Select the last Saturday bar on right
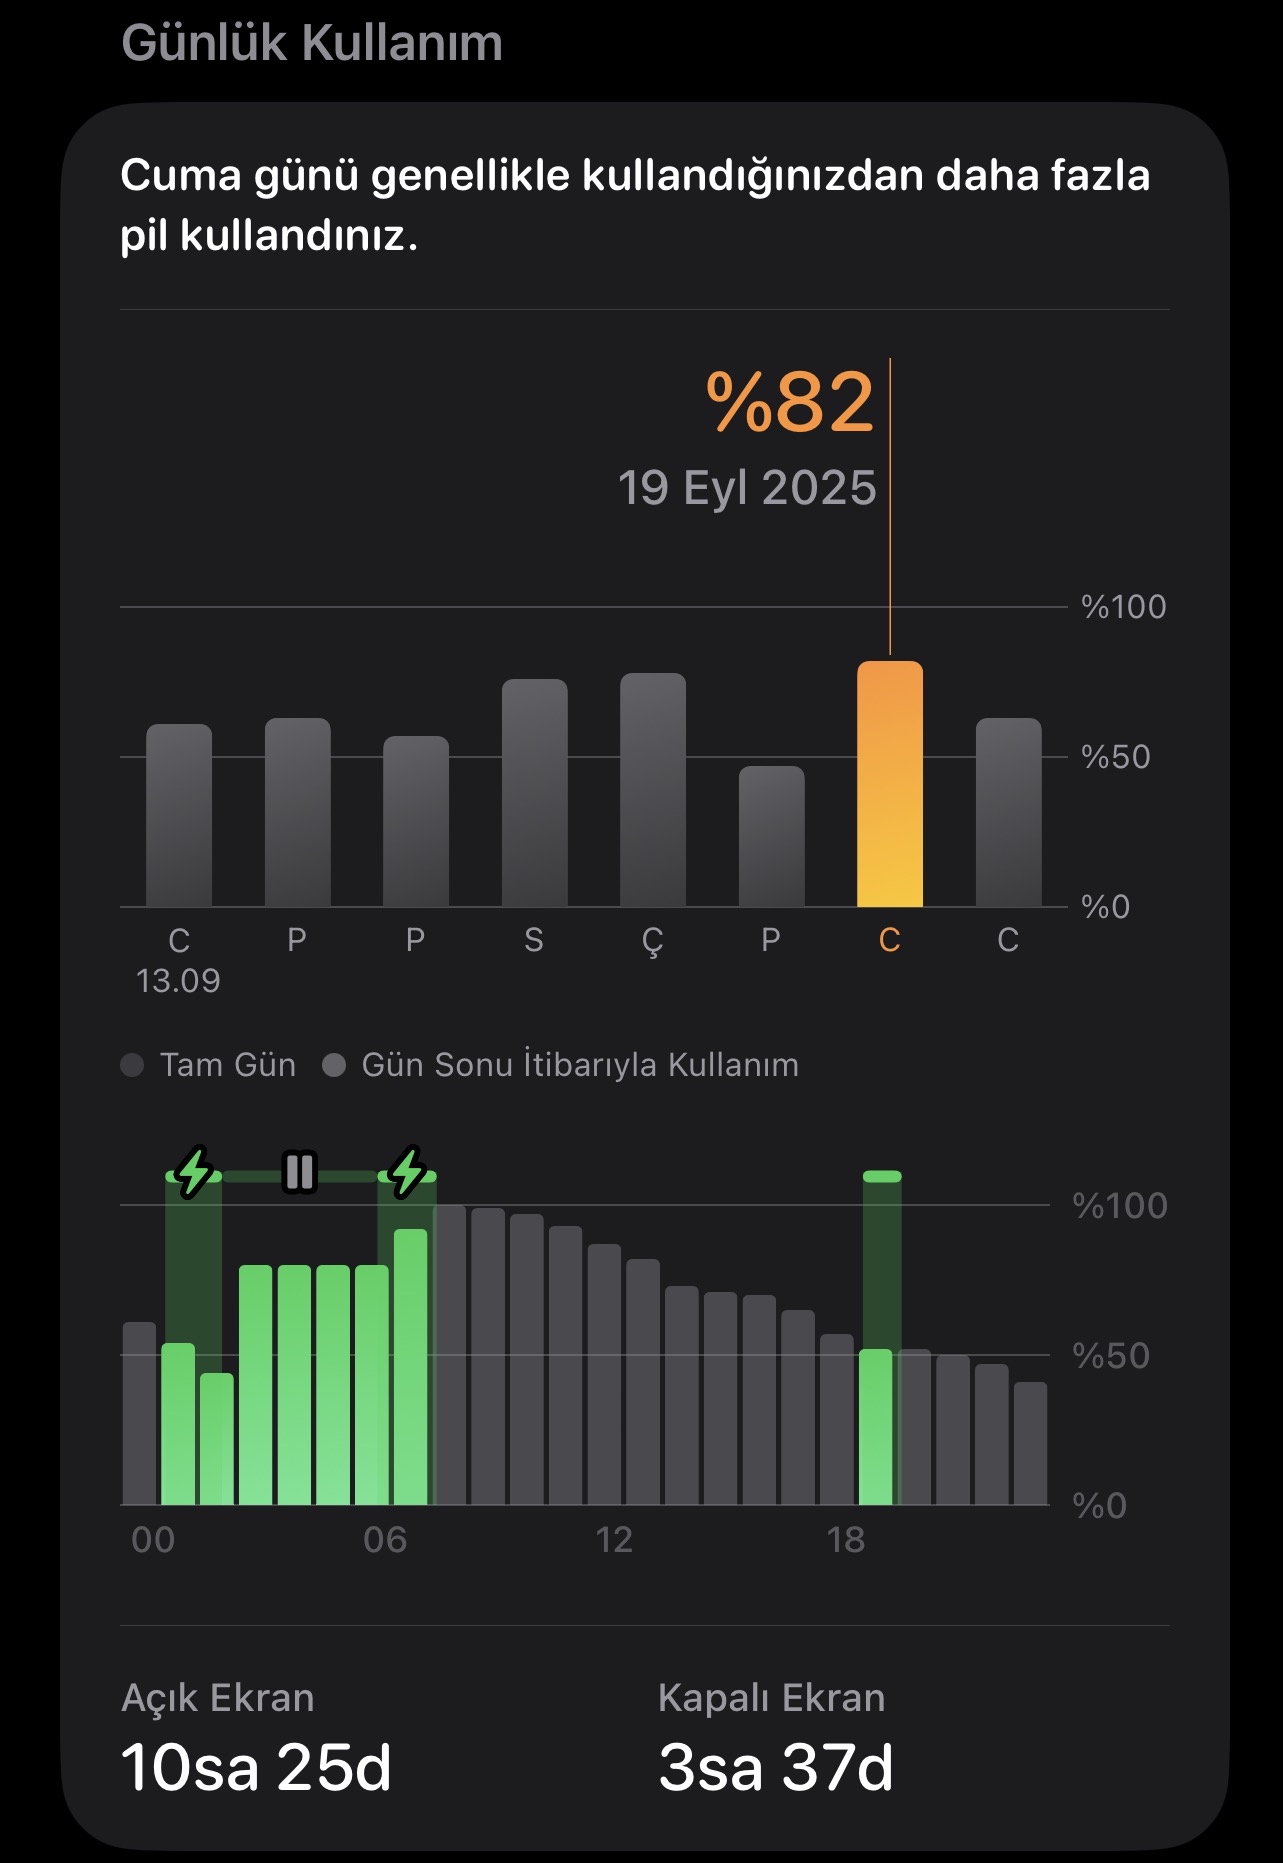Screen dimensions: 1283x1863 [1008, 812]
